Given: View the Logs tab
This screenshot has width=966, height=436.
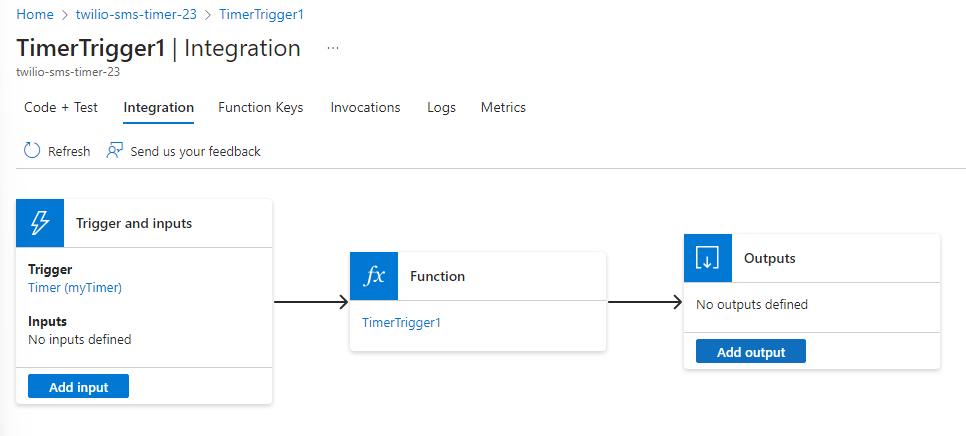Looking at the screenshot, I should 441,107.
